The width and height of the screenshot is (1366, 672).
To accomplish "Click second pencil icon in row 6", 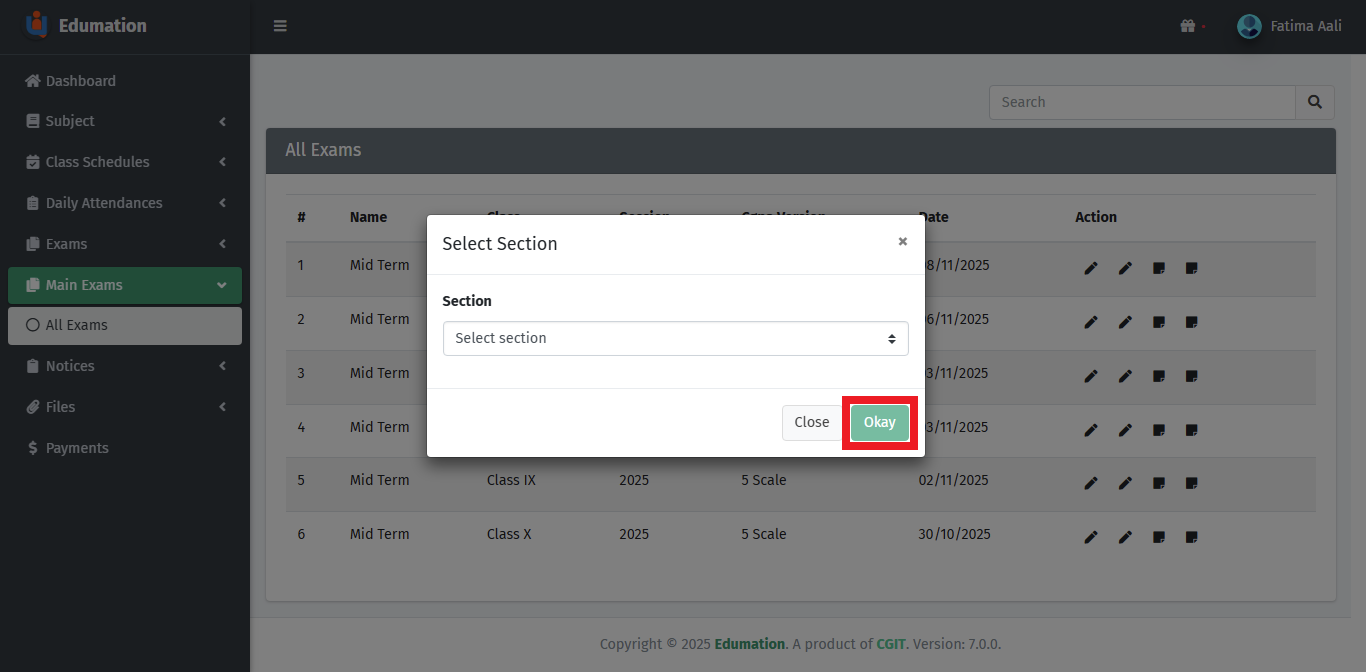I will 1125,537.
